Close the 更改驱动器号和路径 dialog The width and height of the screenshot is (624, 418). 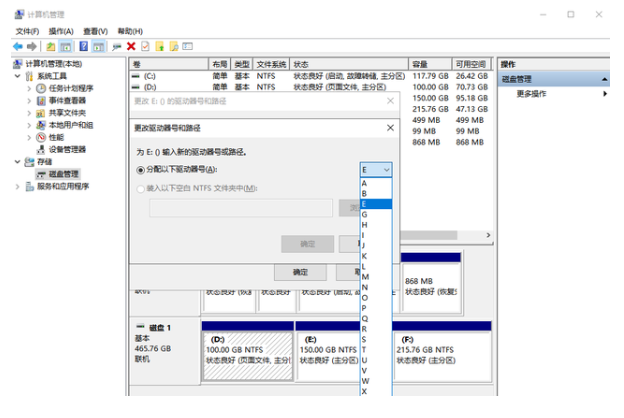390,128
